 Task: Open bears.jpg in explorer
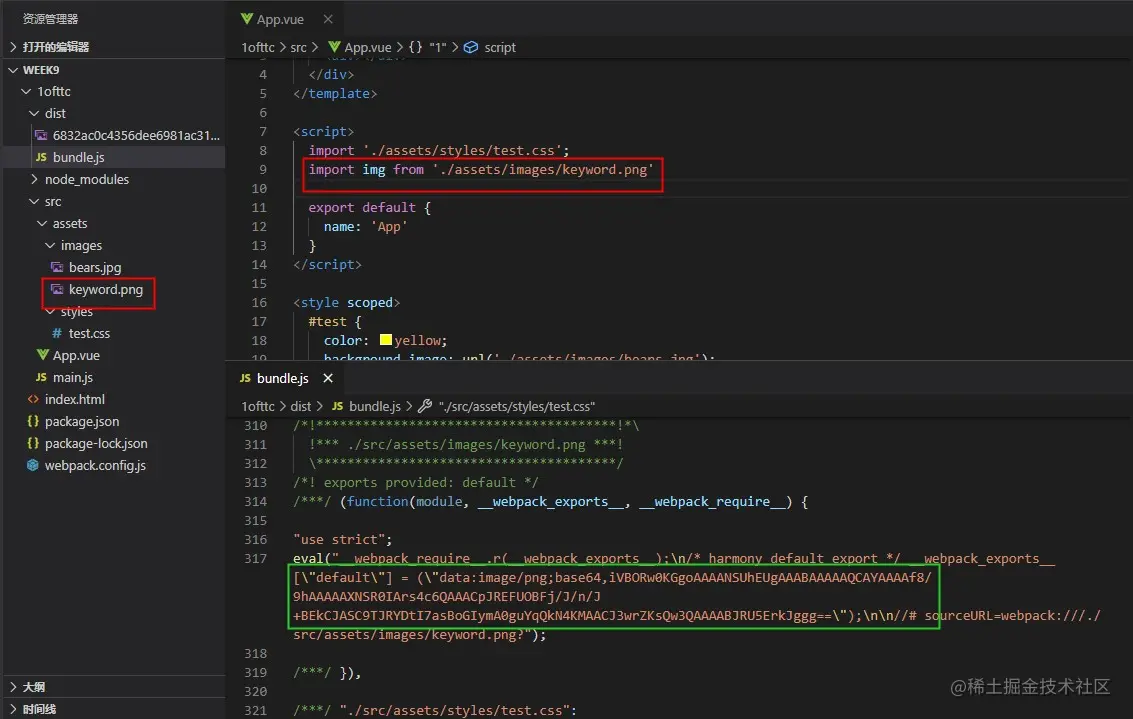click(x=95, y=267)
